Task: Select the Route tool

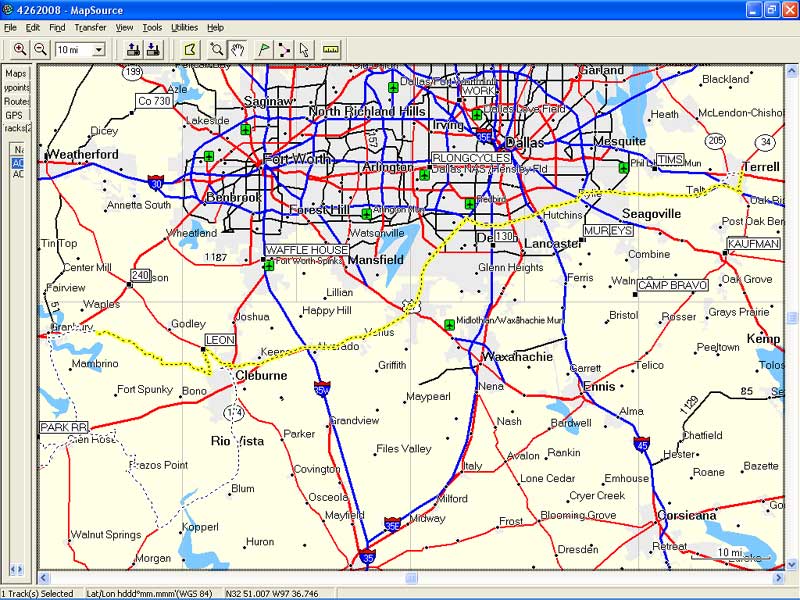Action: click(284, 49)
